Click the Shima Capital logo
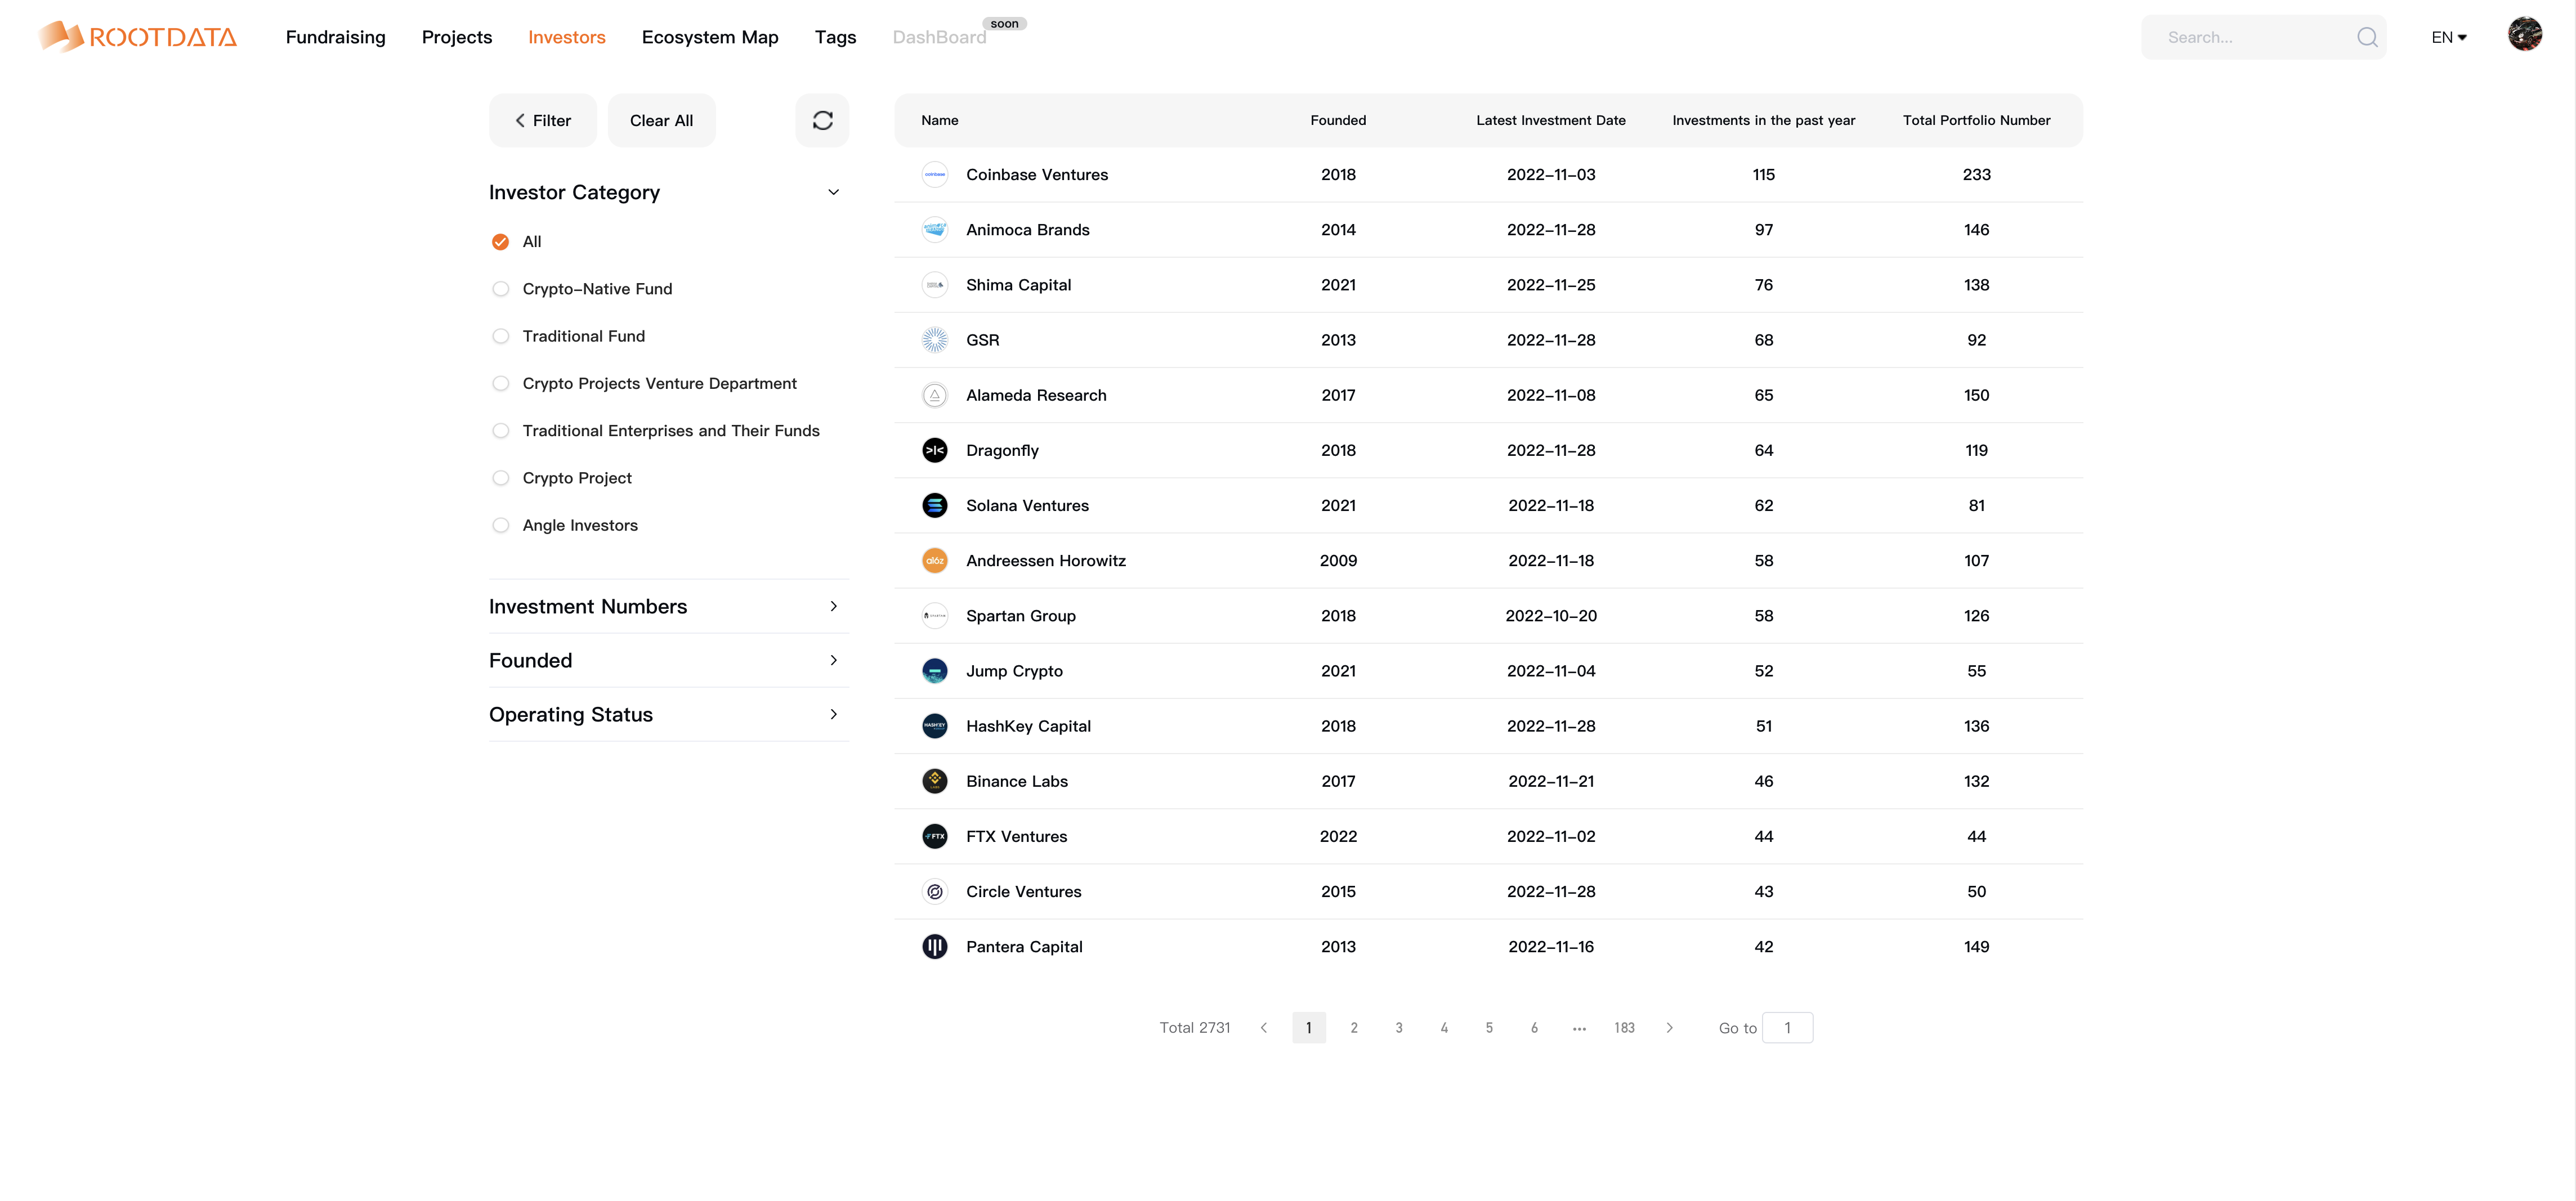 click(934, 284)
